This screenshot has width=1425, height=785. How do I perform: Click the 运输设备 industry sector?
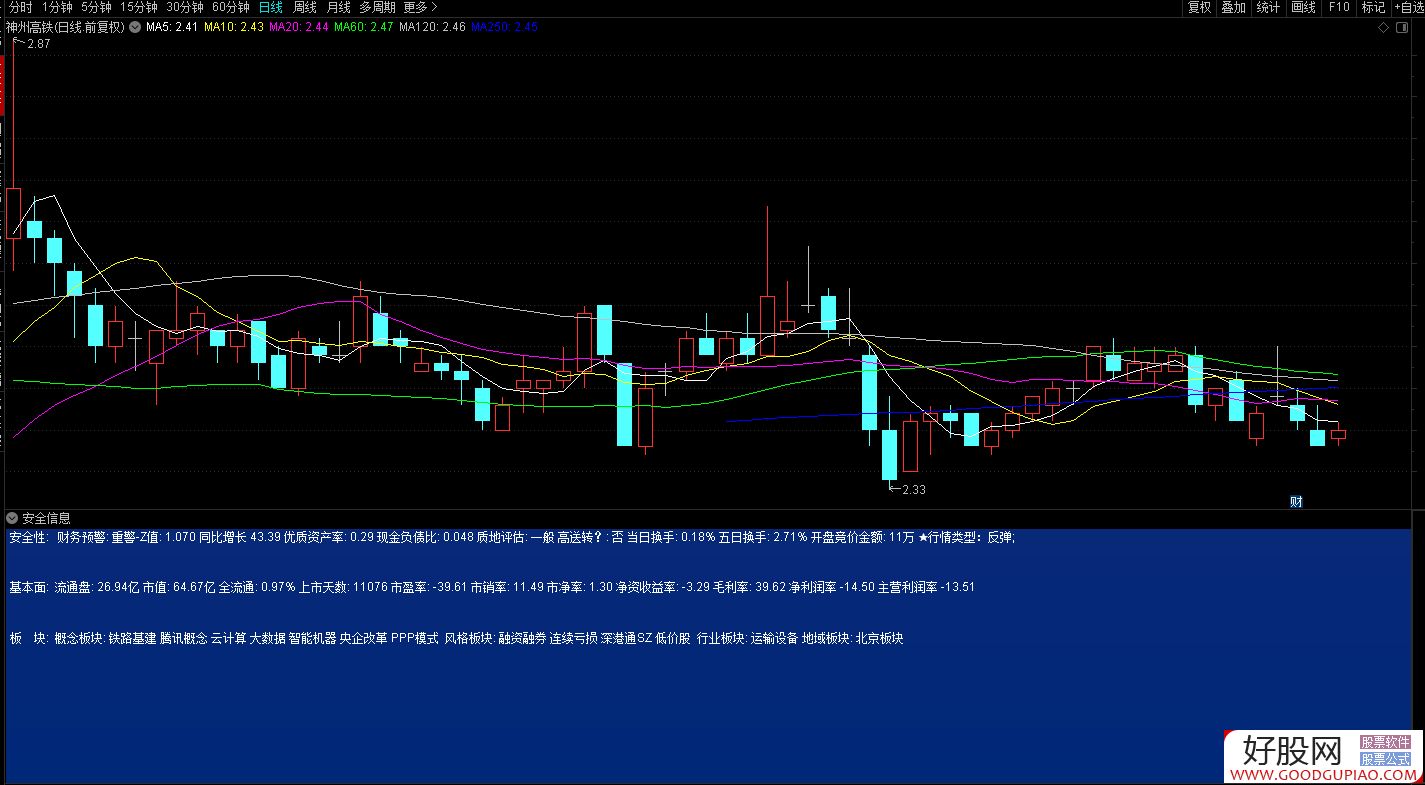click(x=775, y=638)
